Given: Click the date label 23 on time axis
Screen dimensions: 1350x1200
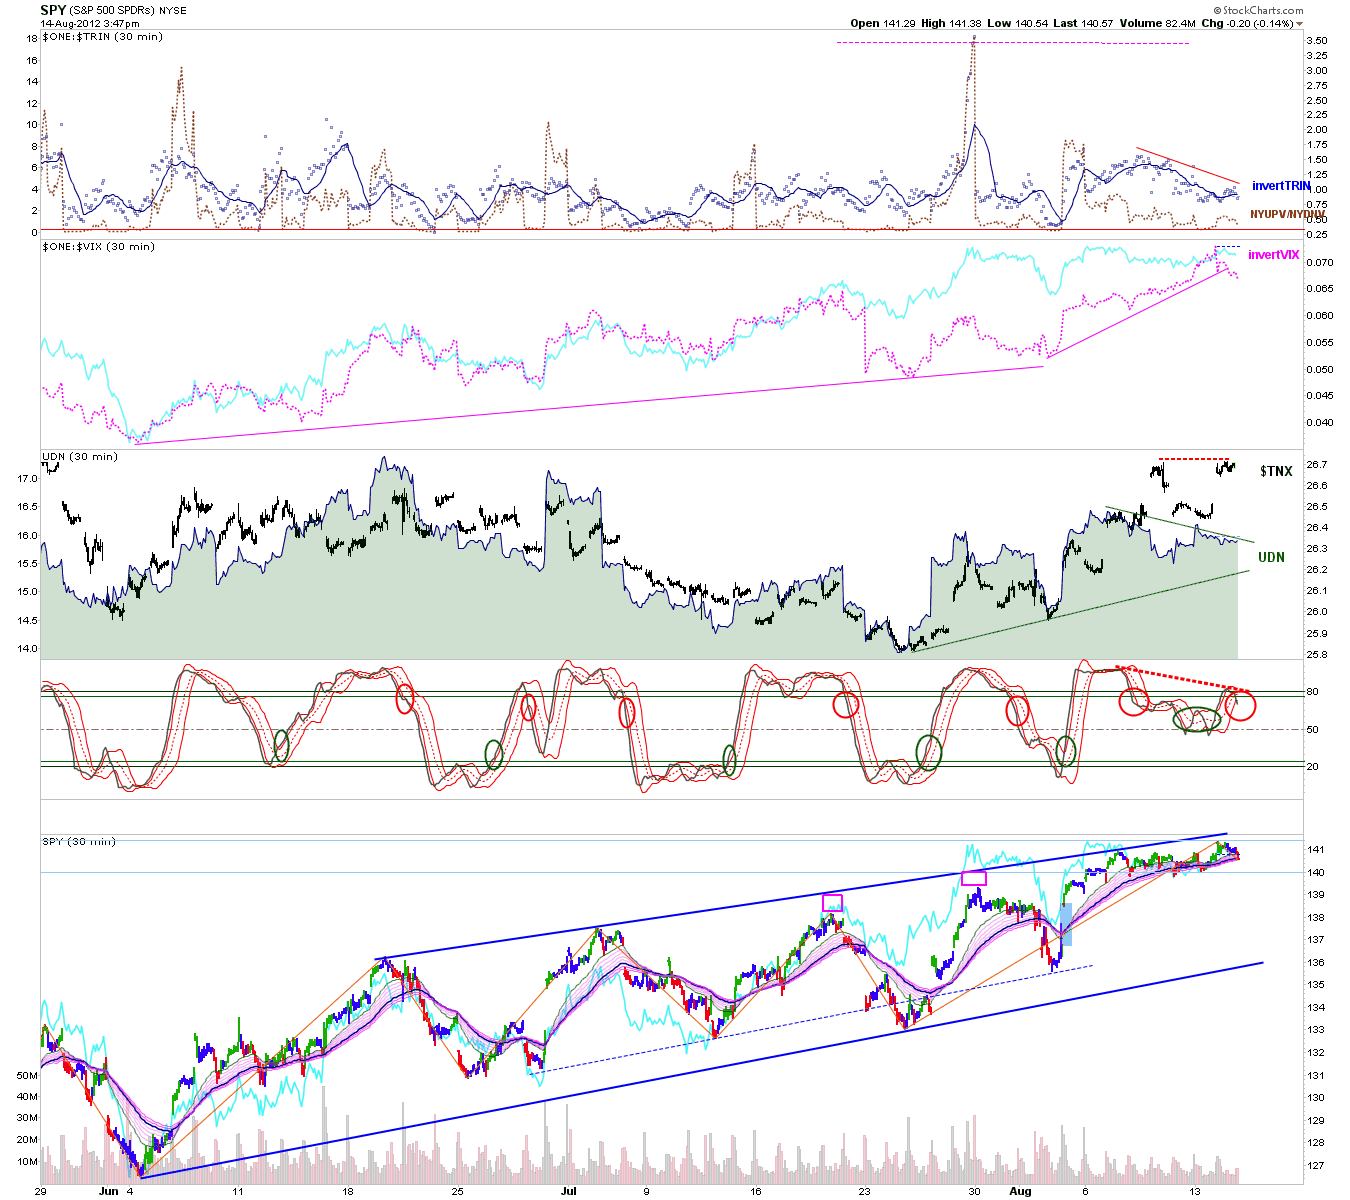Looking at the screenshot, I should coord(865,1191).
